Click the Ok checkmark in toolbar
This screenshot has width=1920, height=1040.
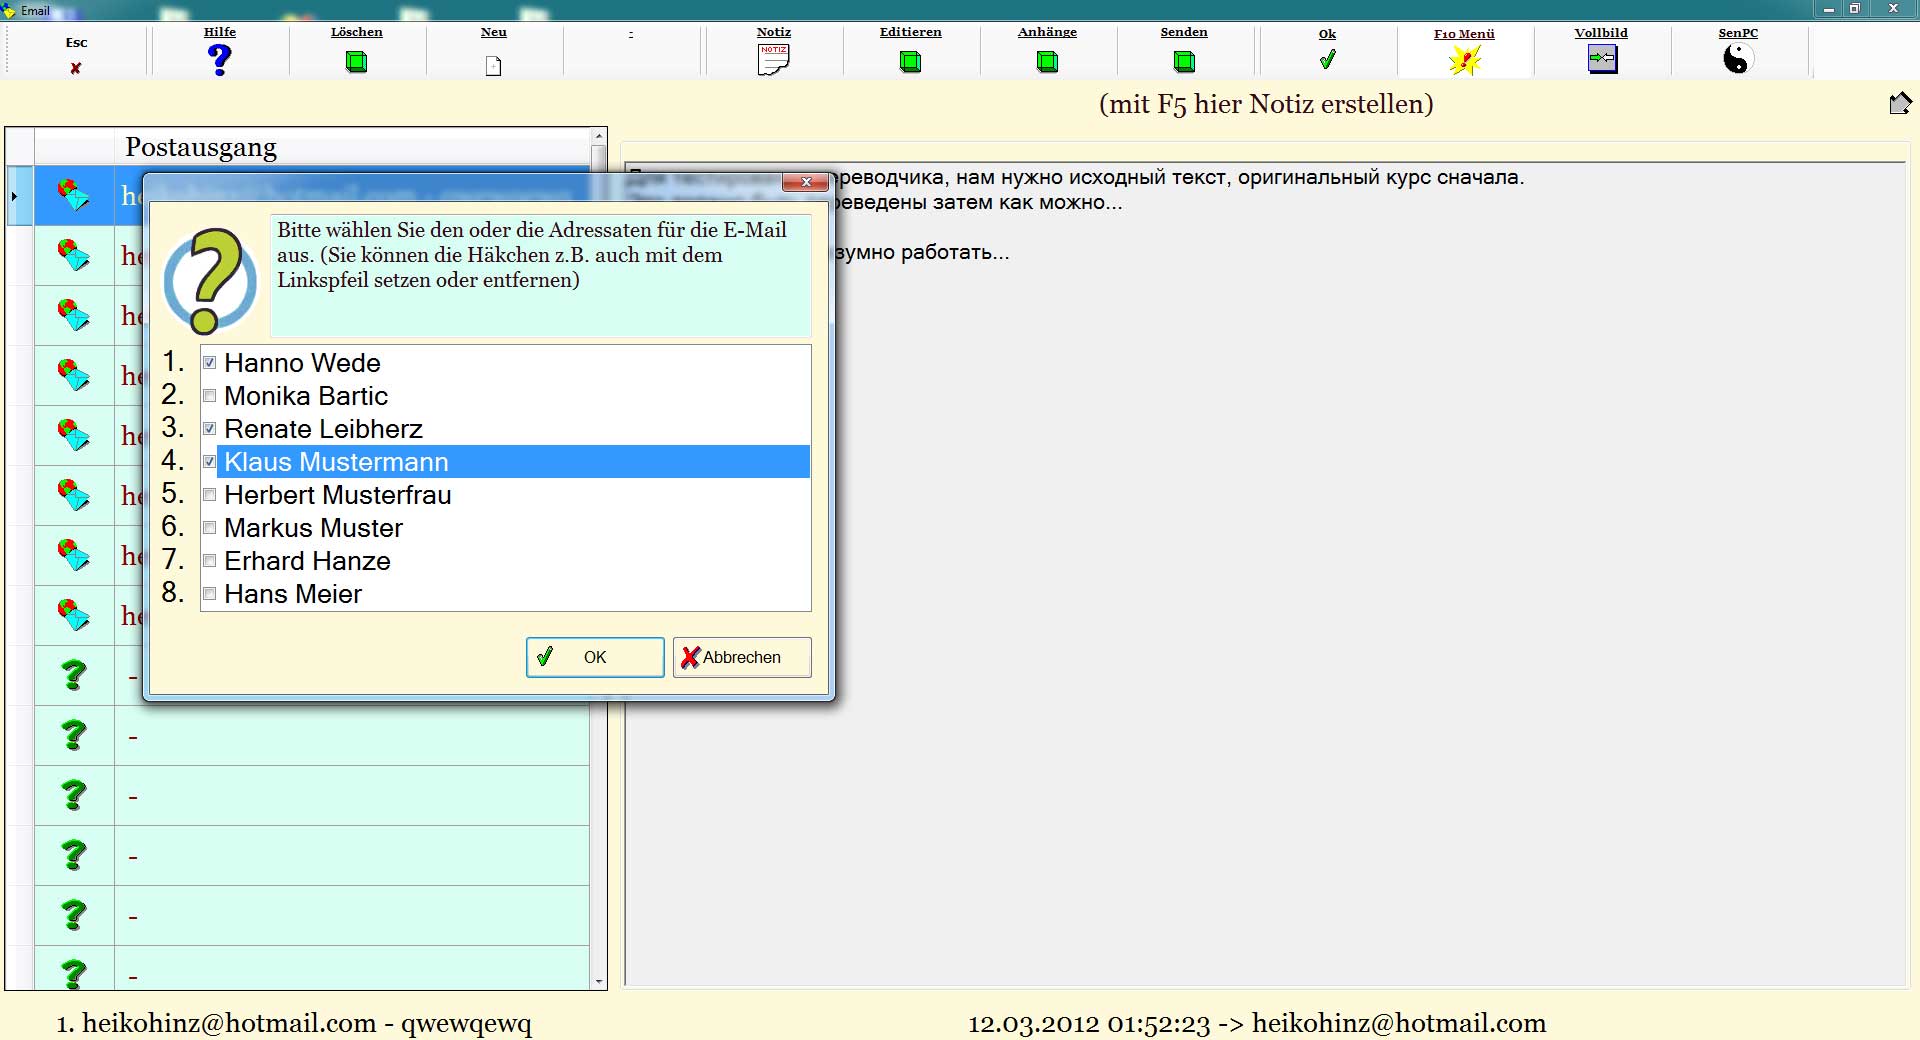[1327, 60]
